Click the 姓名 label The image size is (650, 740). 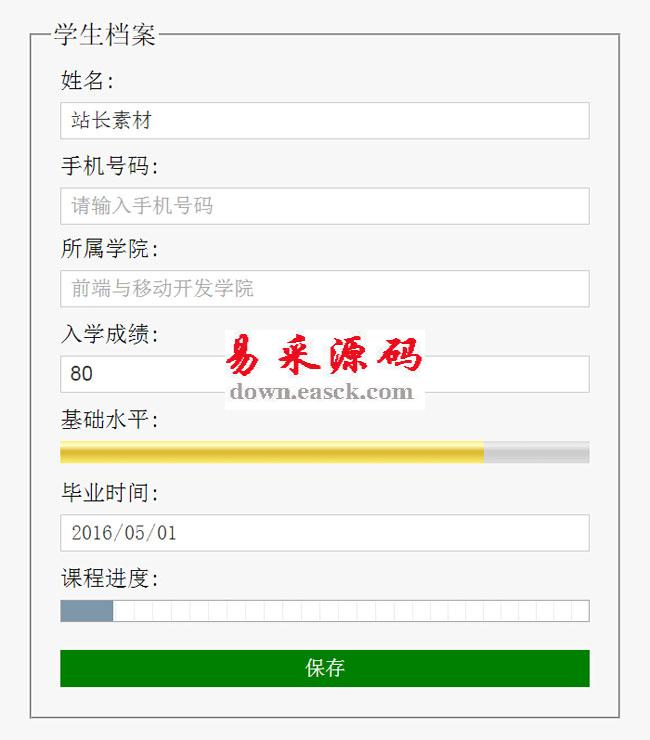pyautogui.click(x=87, y=80)
